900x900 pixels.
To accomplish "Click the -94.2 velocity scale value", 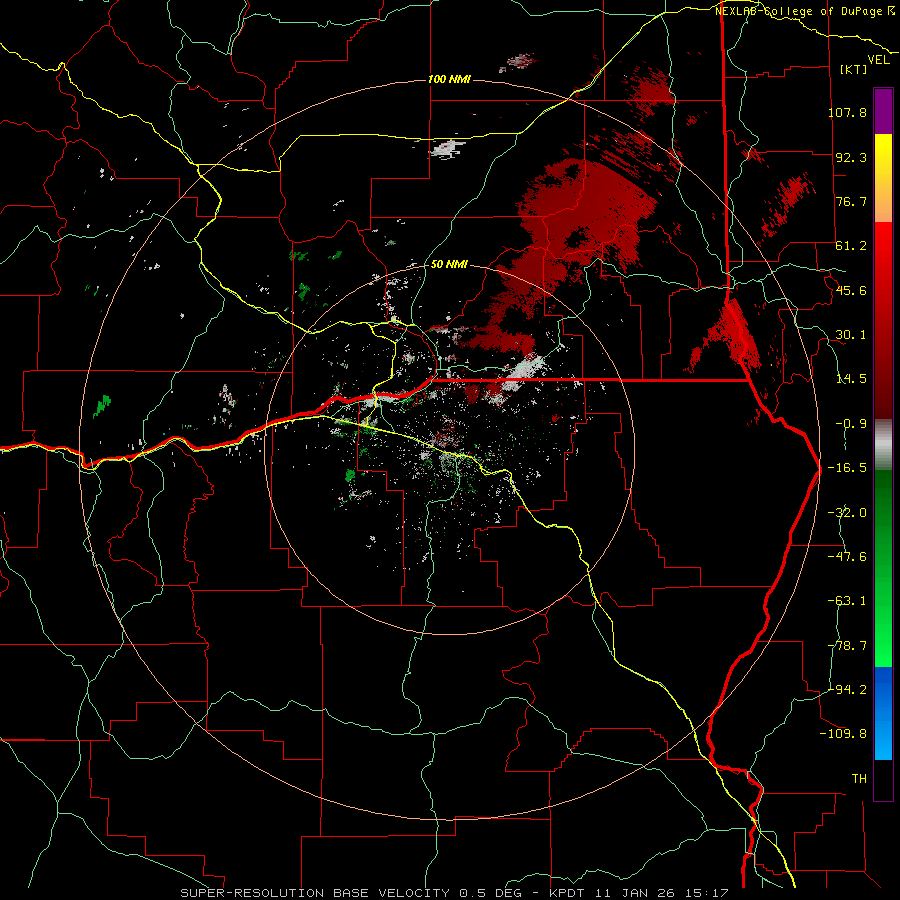I will pos(847,690).
